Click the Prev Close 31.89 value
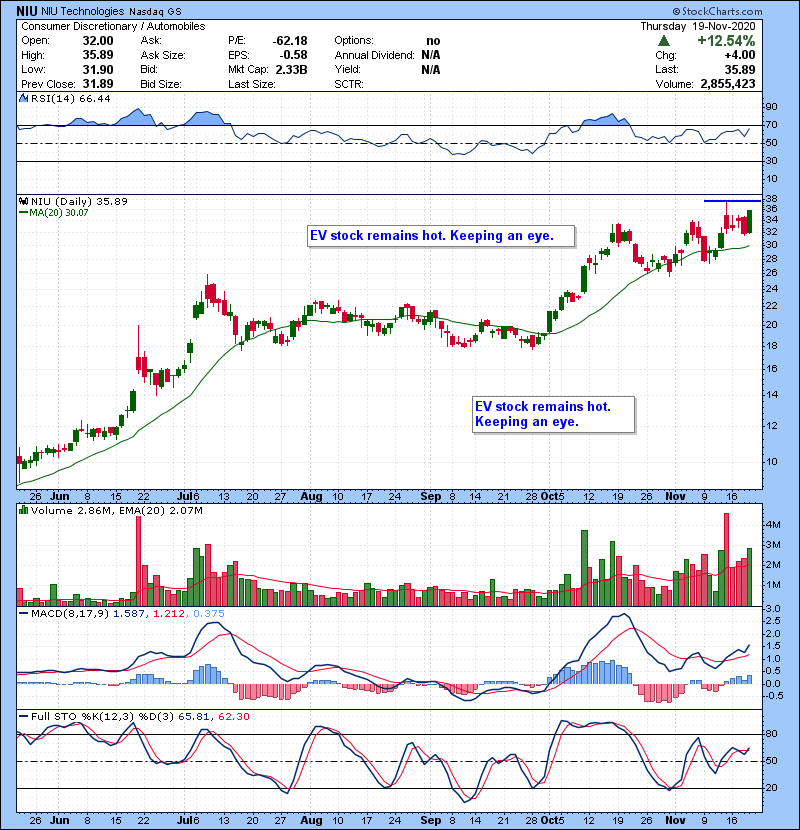800x830 pixels. point(98,84)
